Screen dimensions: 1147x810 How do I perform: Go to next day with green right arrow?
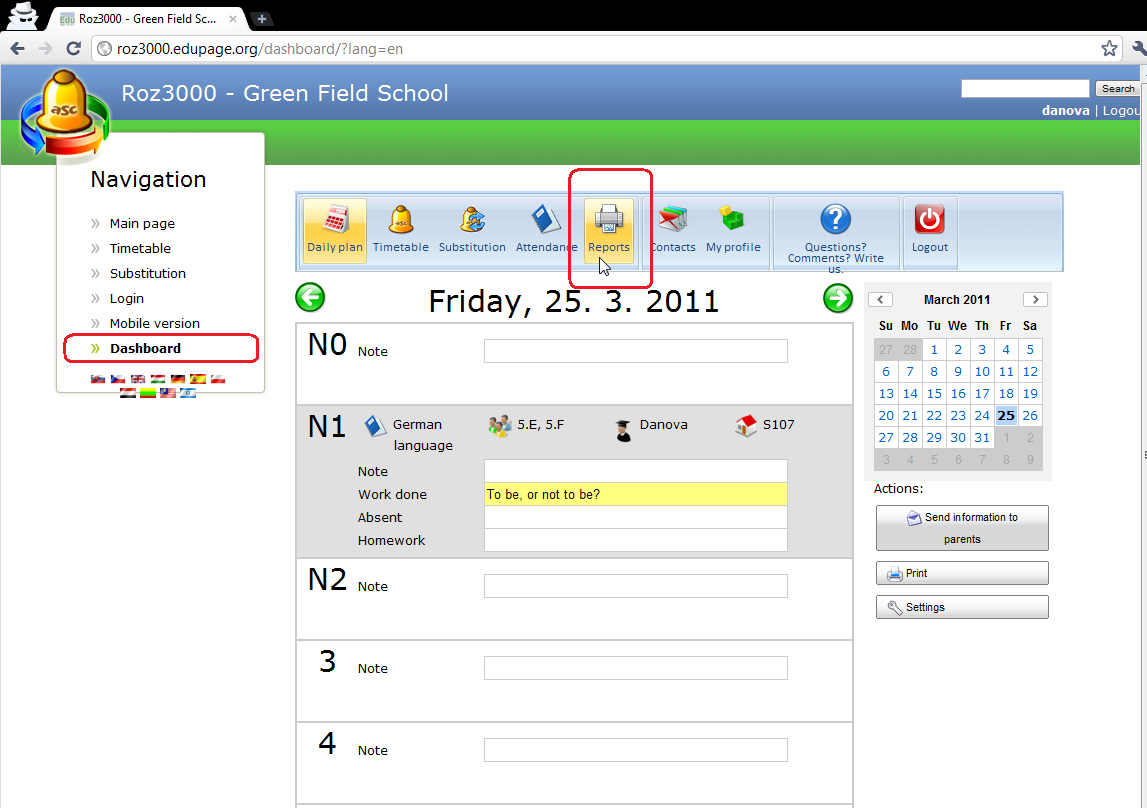coord(837,298)
